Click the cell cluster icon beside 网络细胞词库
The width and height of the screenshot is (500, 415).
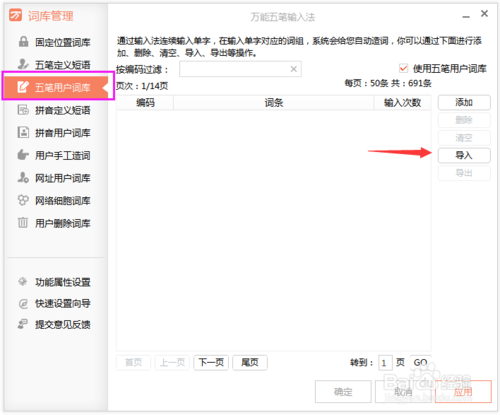(x=23, y=200)
